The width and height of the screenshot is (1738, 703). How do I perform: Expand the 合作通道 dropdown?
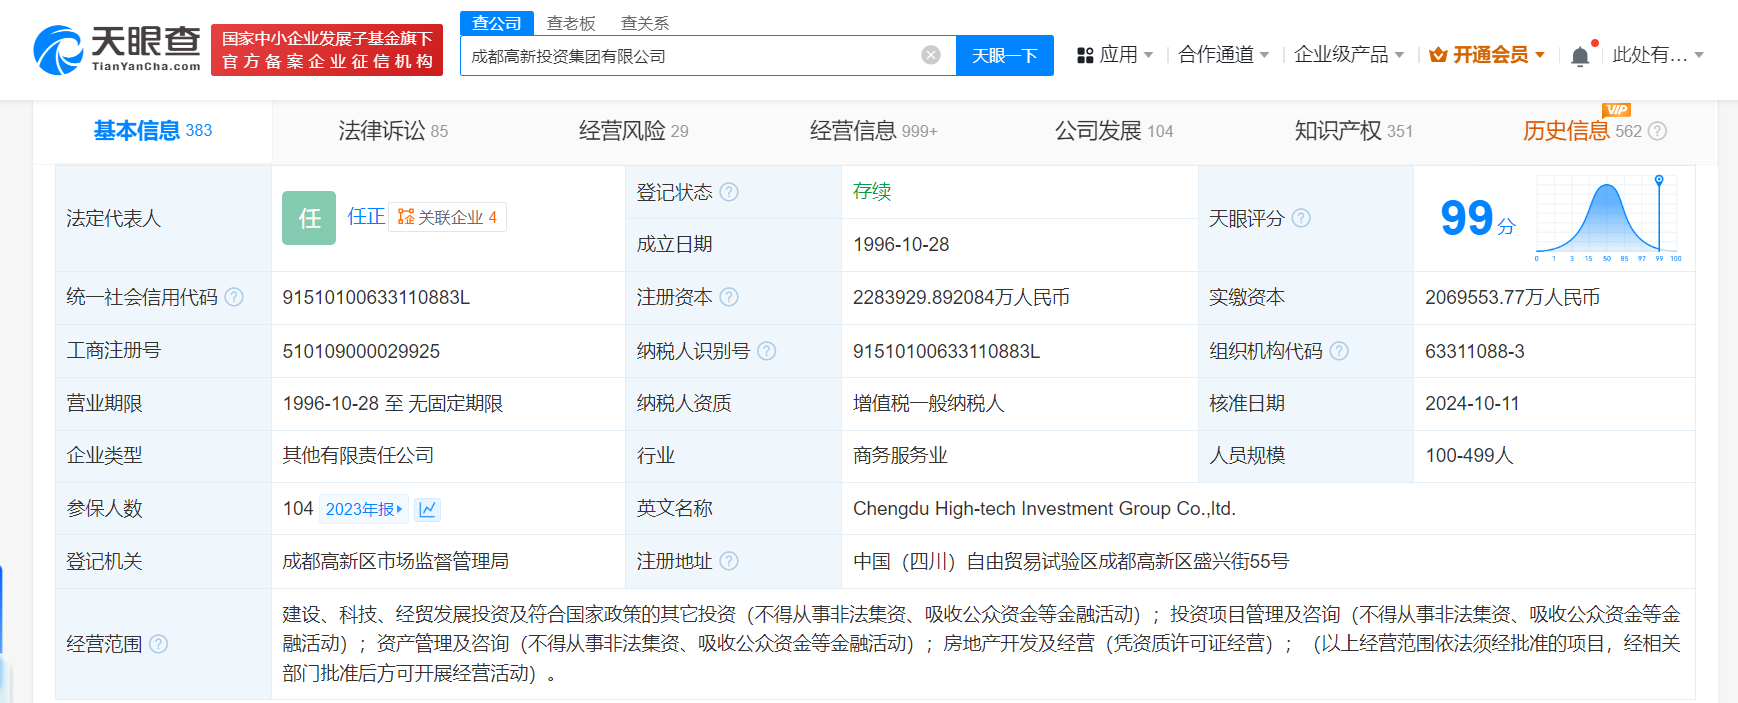point(1264,55)
